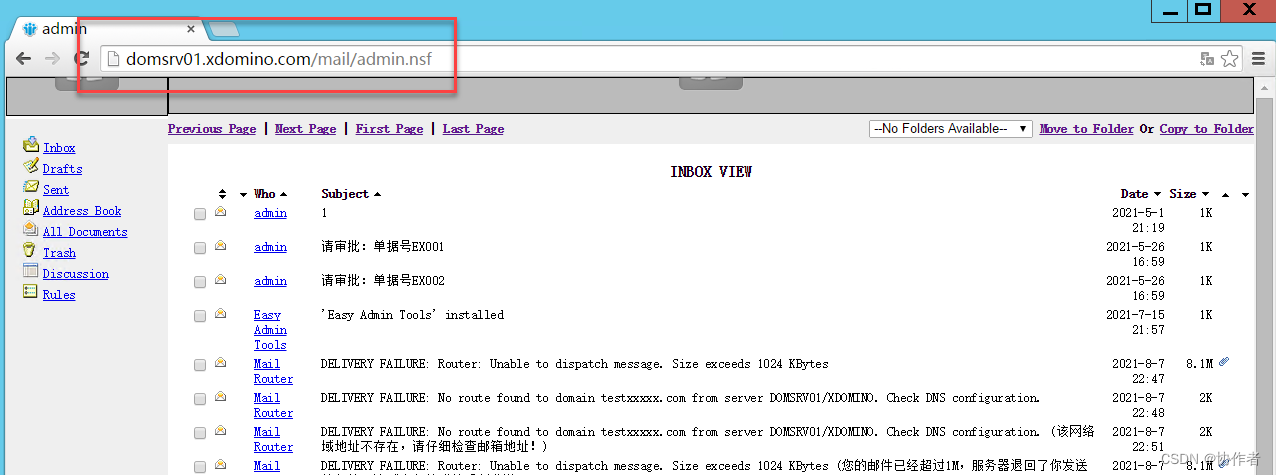Image resolution: width=1276 pixels, height=475 pixels.
Task: Select the Easy Admin Tools message checkbox
Action: (200, 316)
